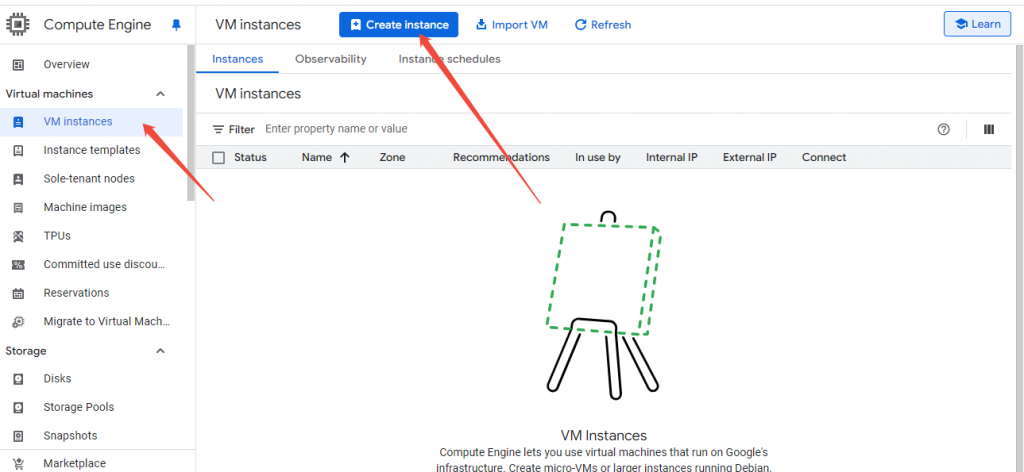Click the Marketplace cart icon
The height and width of the screenshot is (472, 1024).
click(18, 464)
